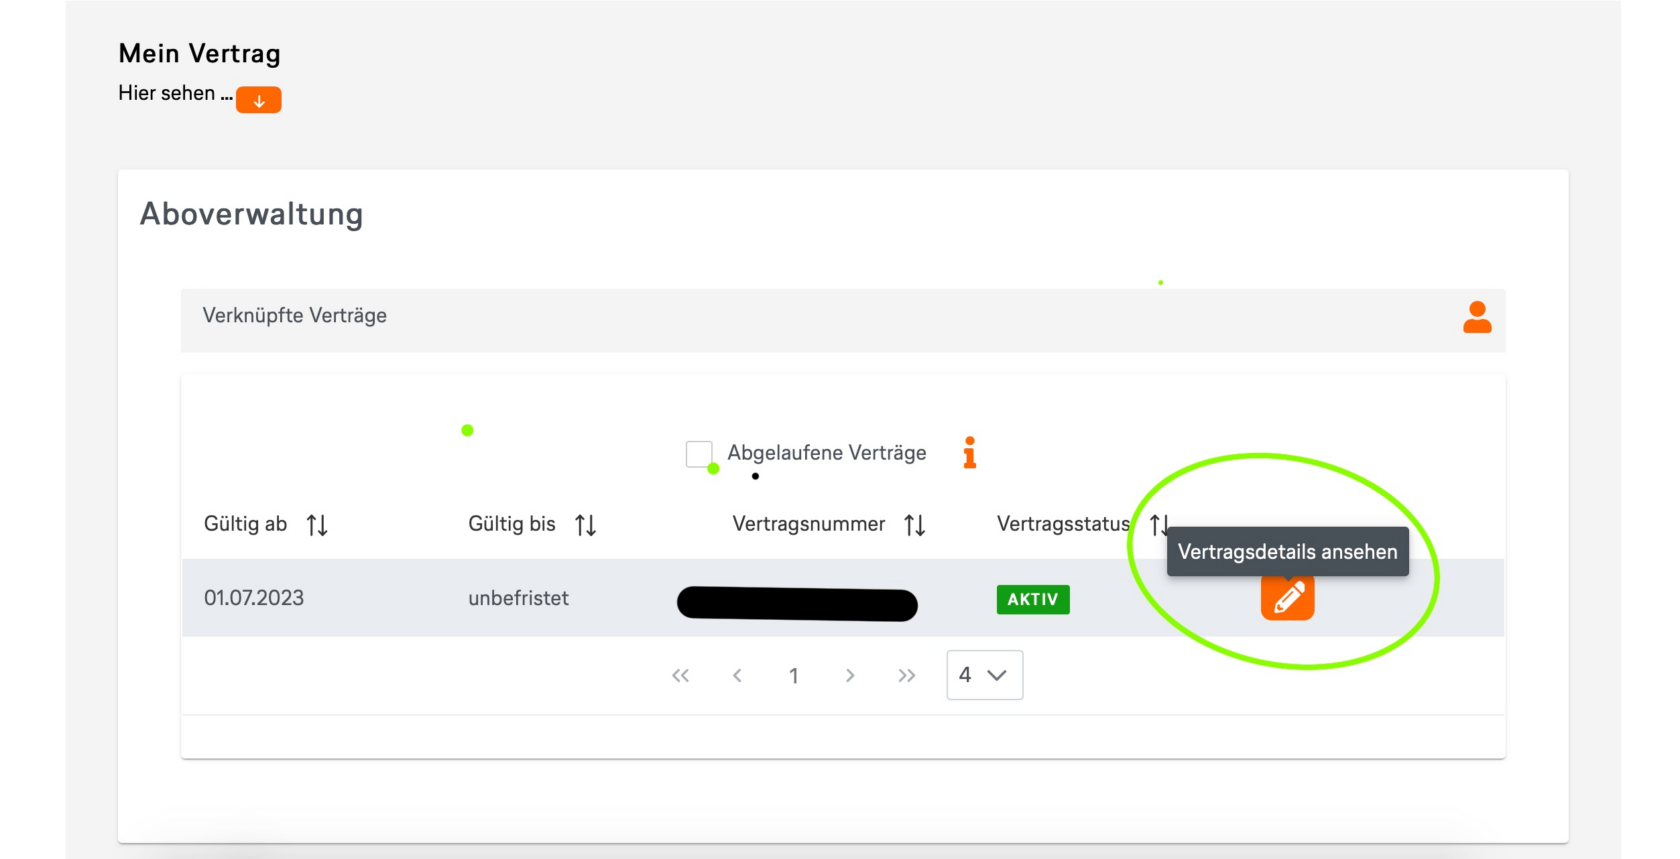Go to first page with double-left arrows
The height and width of the screenshot is (859, 1680).
click(681, 676)
